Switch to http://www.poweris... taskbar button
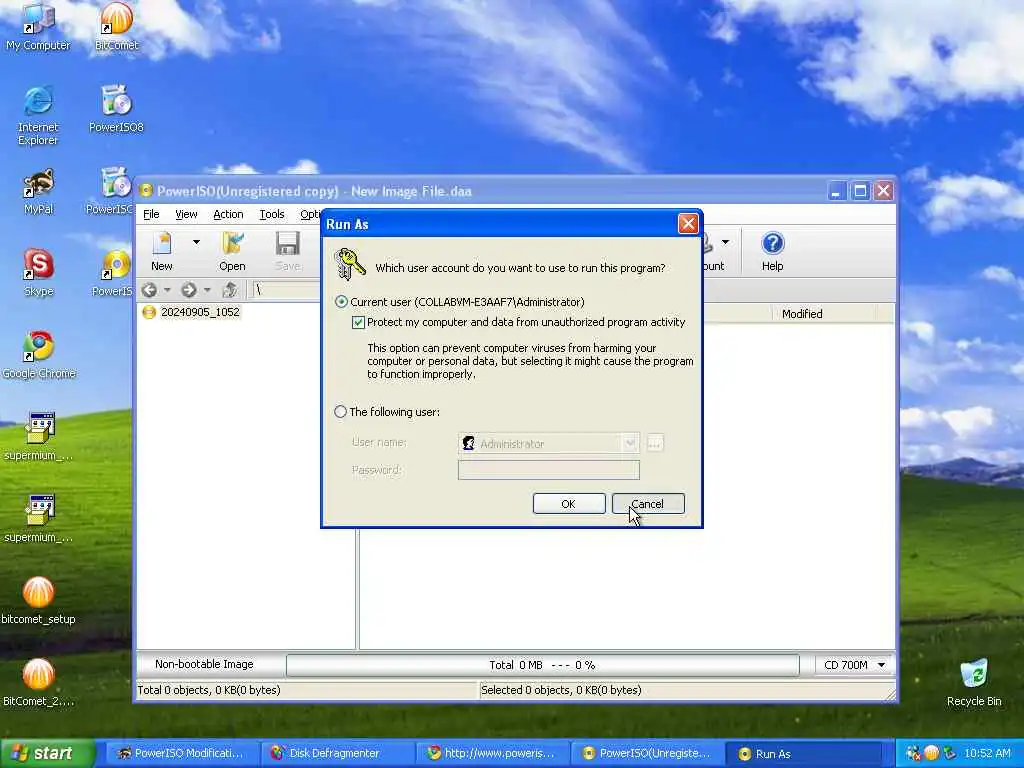 [492, 754]
